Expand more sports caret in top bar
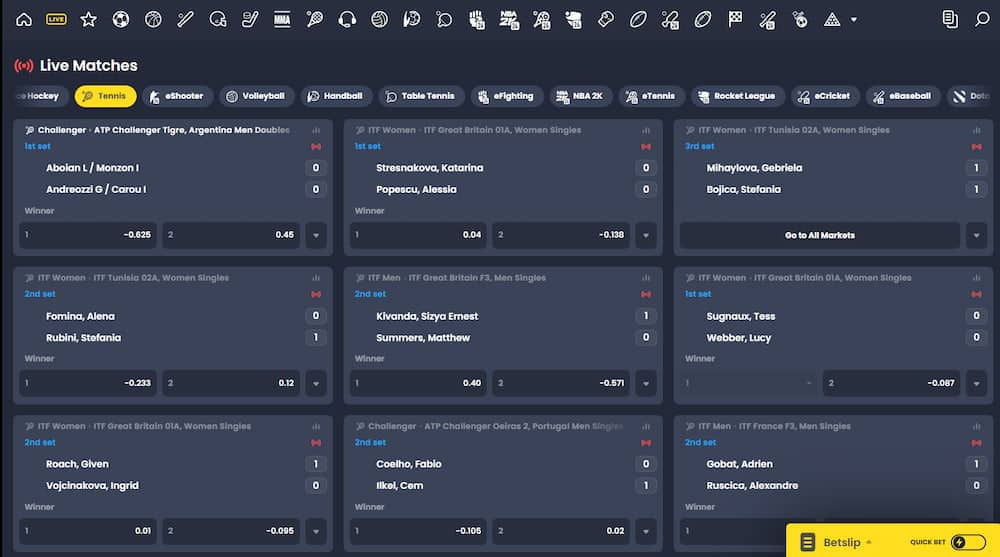 coord(854,20)
